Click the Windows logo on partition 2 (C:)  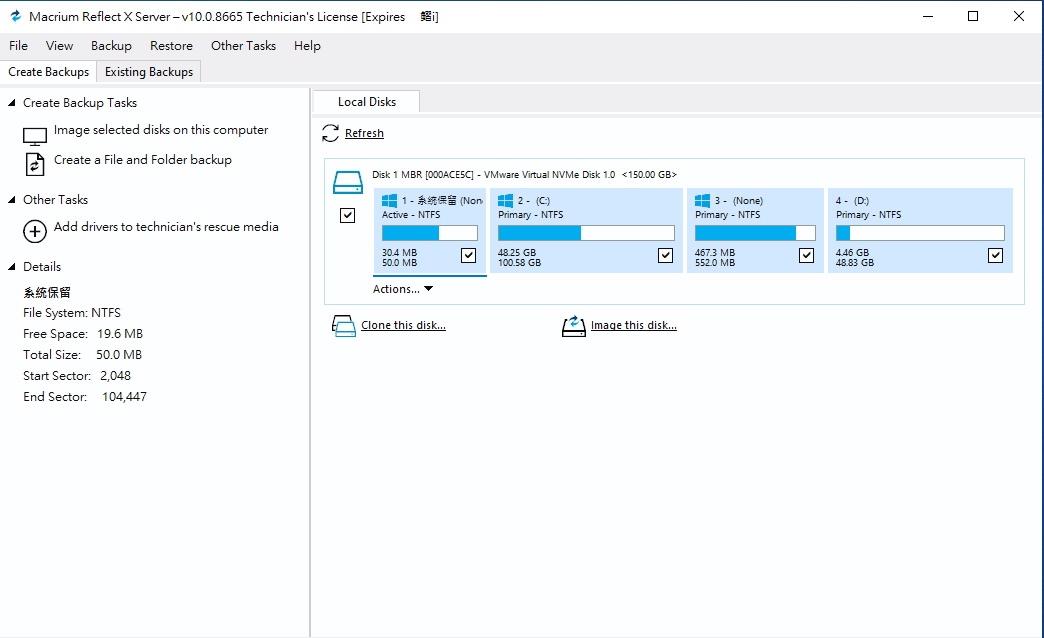[505, 200]
